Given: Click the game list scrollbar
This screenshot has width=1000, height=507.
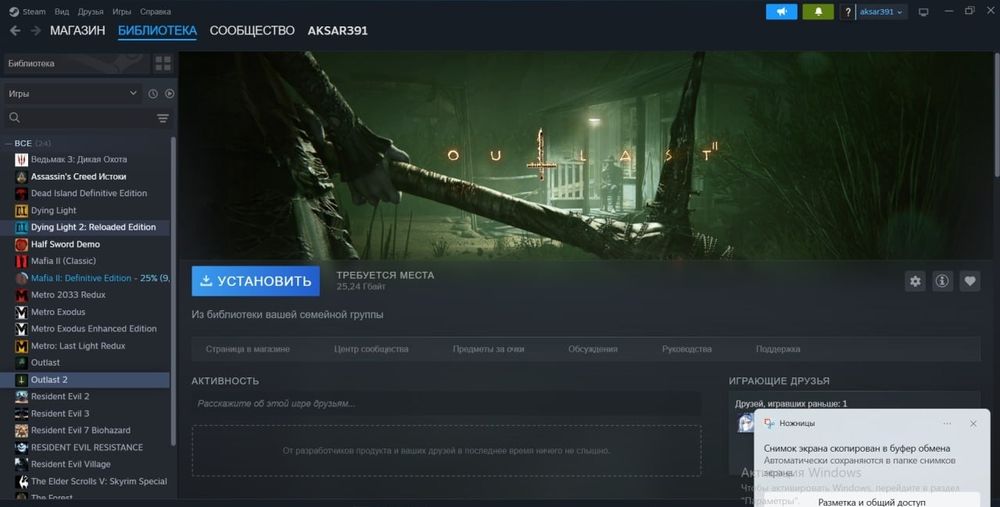Looking at the screenshot, I should (173, 290).
